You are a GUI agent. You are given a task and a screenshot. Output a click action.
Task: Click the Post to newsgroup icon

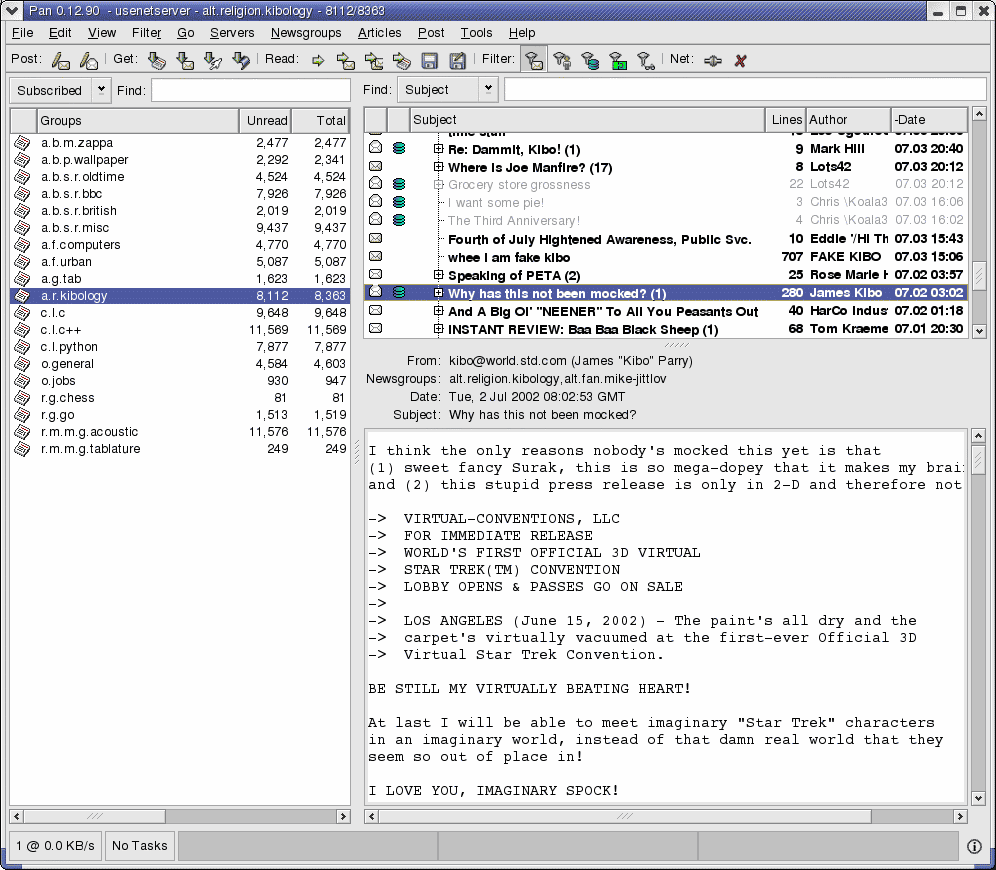(61, 60)
